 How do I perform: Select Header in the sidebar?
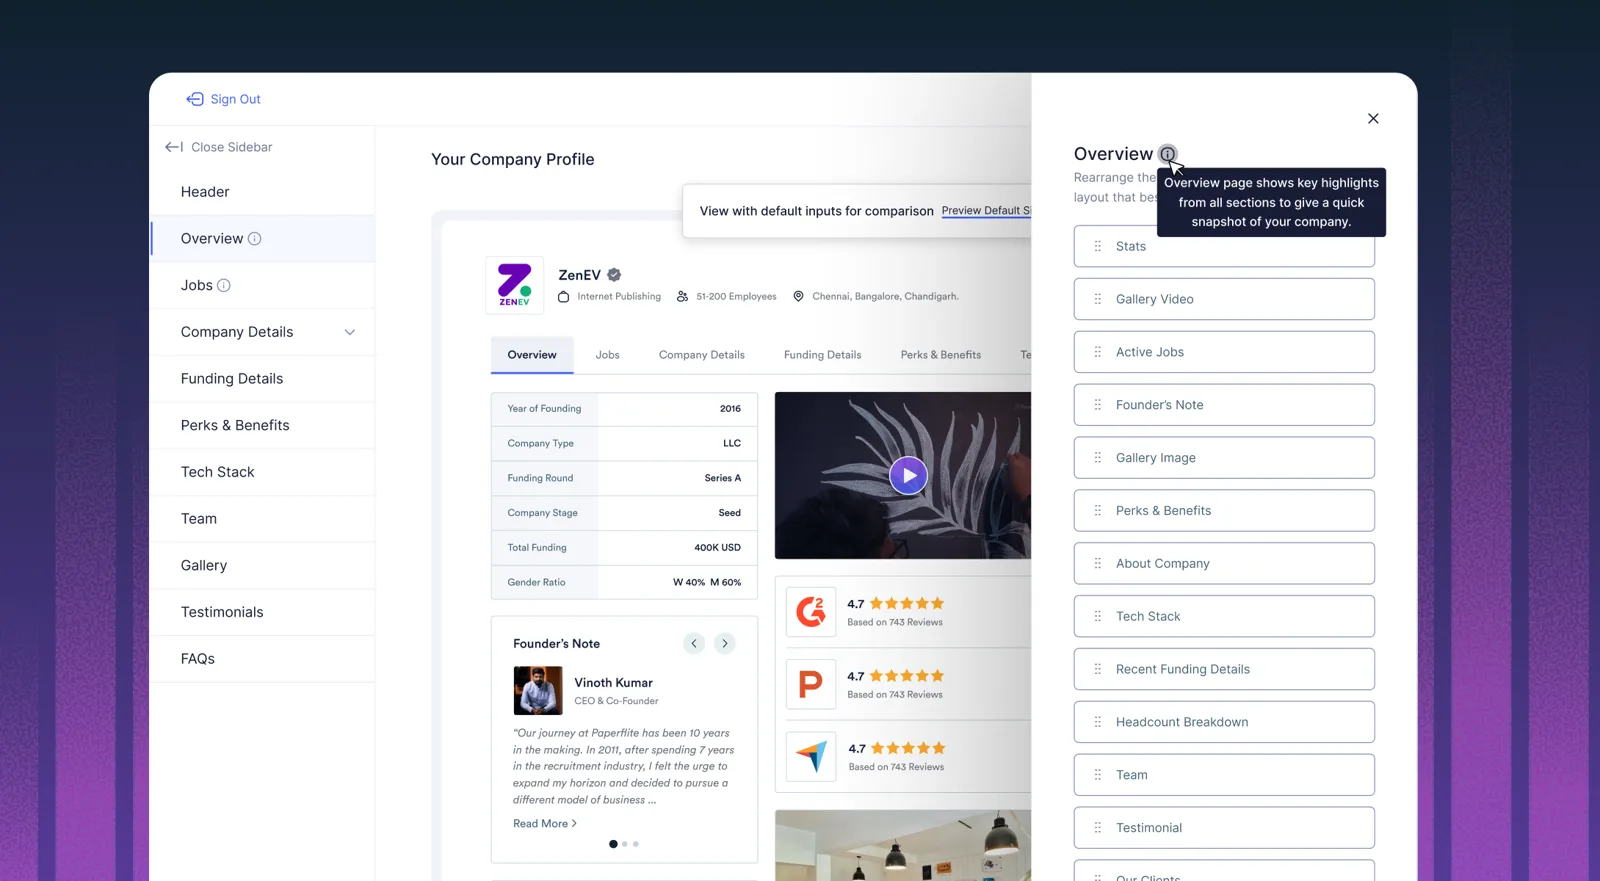(263, 192)
